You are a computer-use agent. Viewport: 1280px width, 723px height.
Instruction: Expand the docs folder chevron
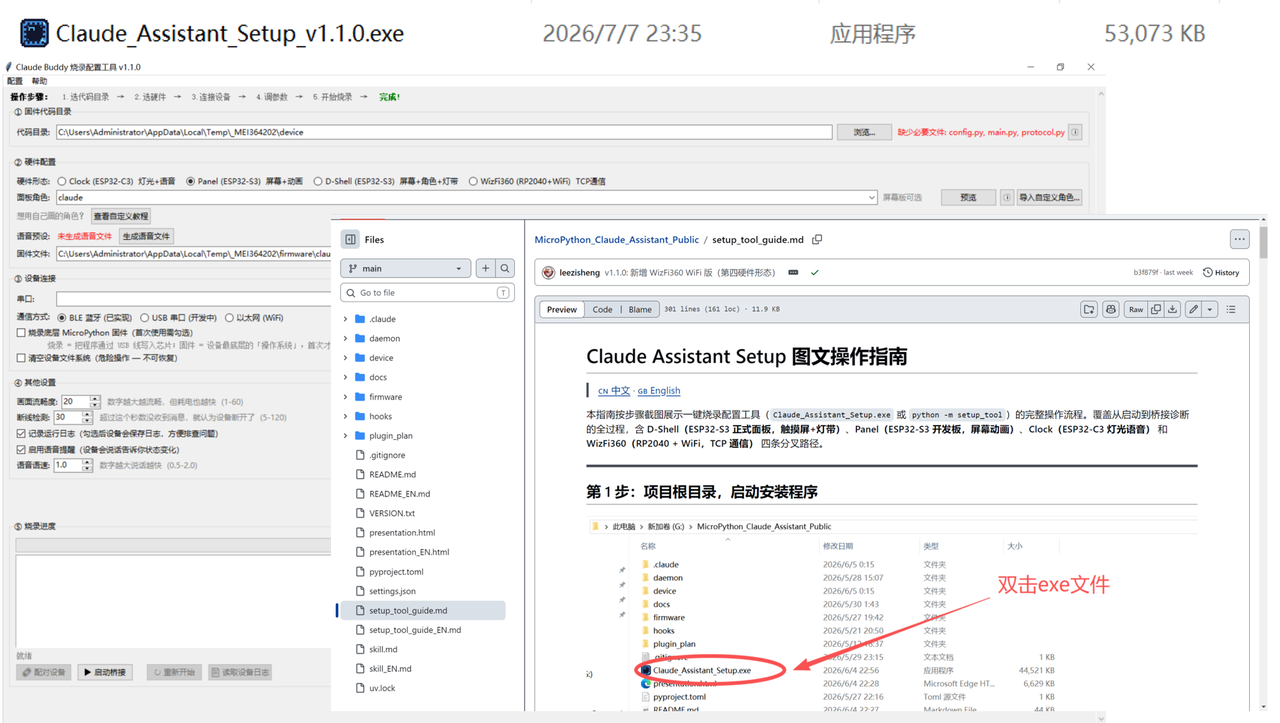(346, 378)
